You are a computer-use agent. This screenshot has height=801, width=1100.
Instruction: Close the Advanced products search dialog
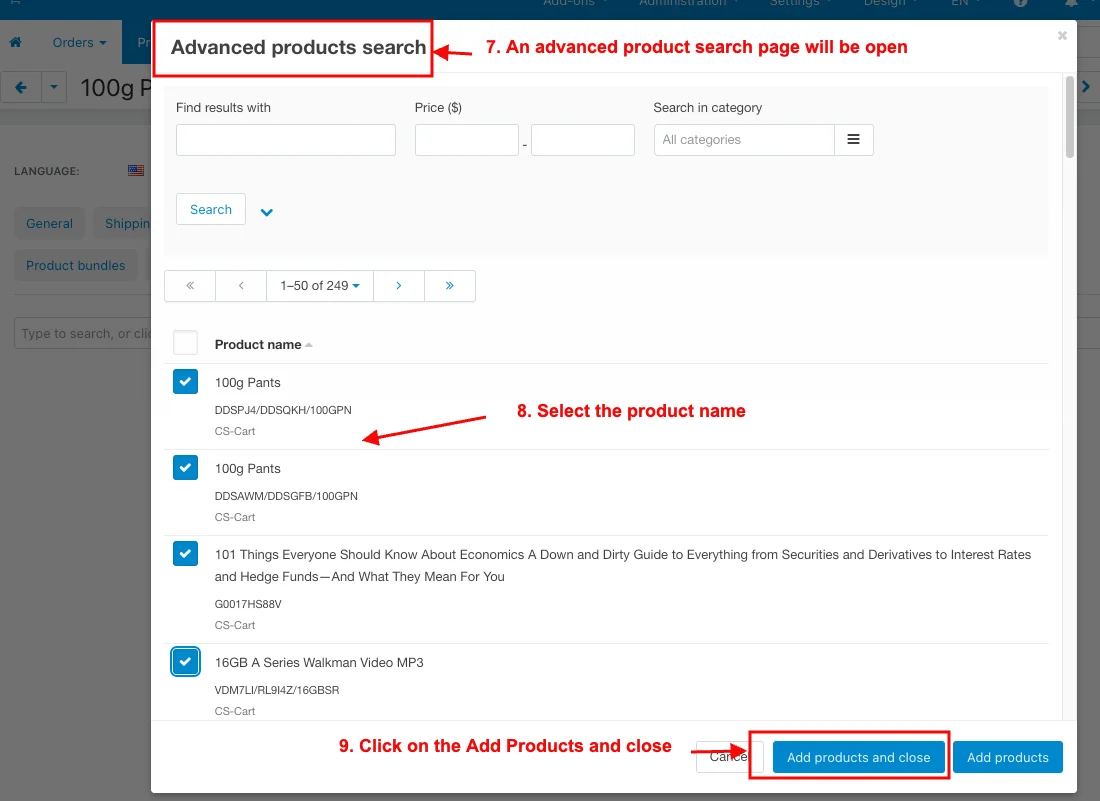(1062, 35)
